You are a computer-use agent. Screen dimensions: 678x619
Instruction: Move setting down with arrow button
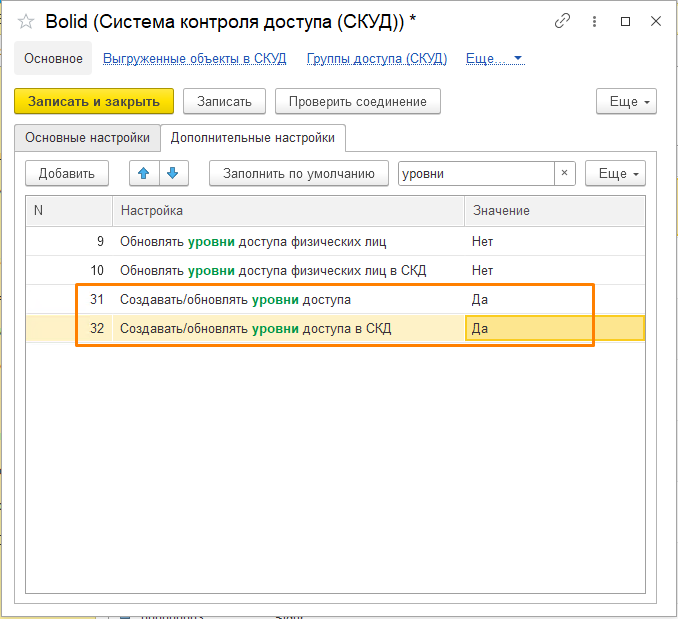tap(172, 173)
